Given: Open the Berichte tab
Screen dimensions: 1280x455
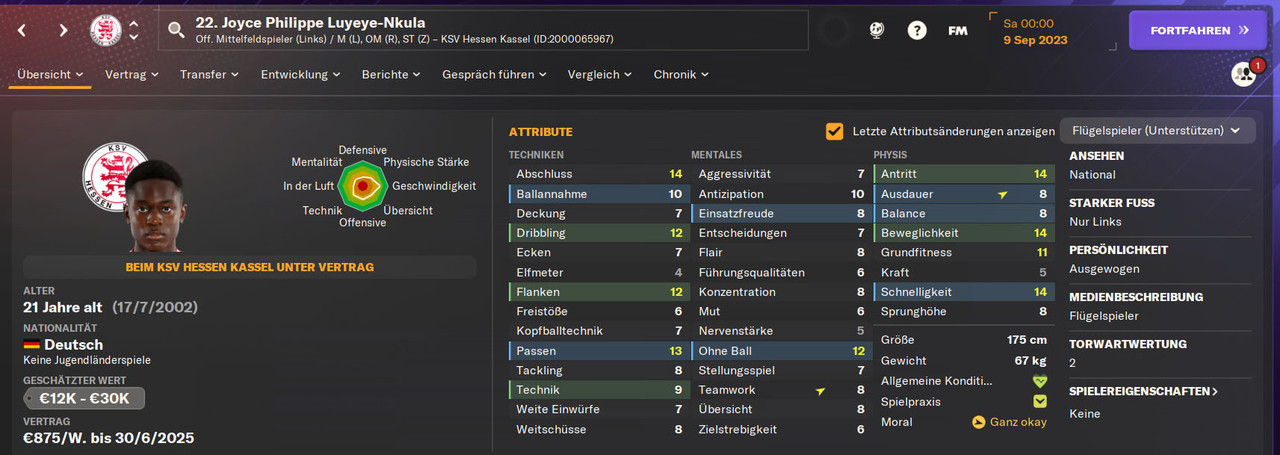Looking at the screenshot, I should pos(391,74).
